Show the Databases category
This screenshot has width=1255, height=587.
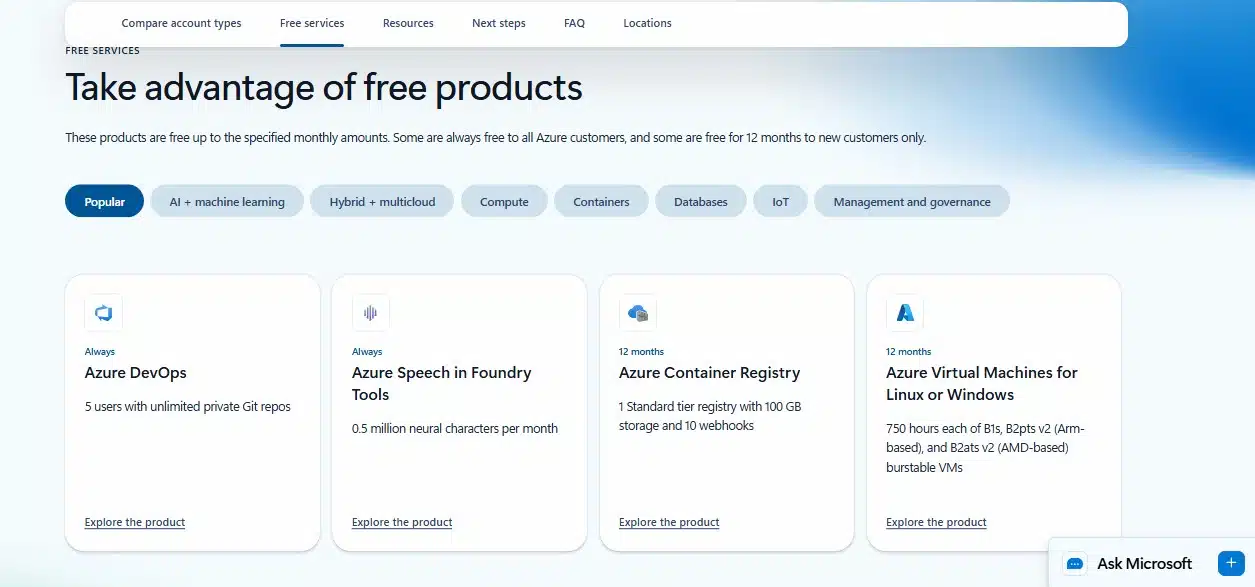click(701, 201)
